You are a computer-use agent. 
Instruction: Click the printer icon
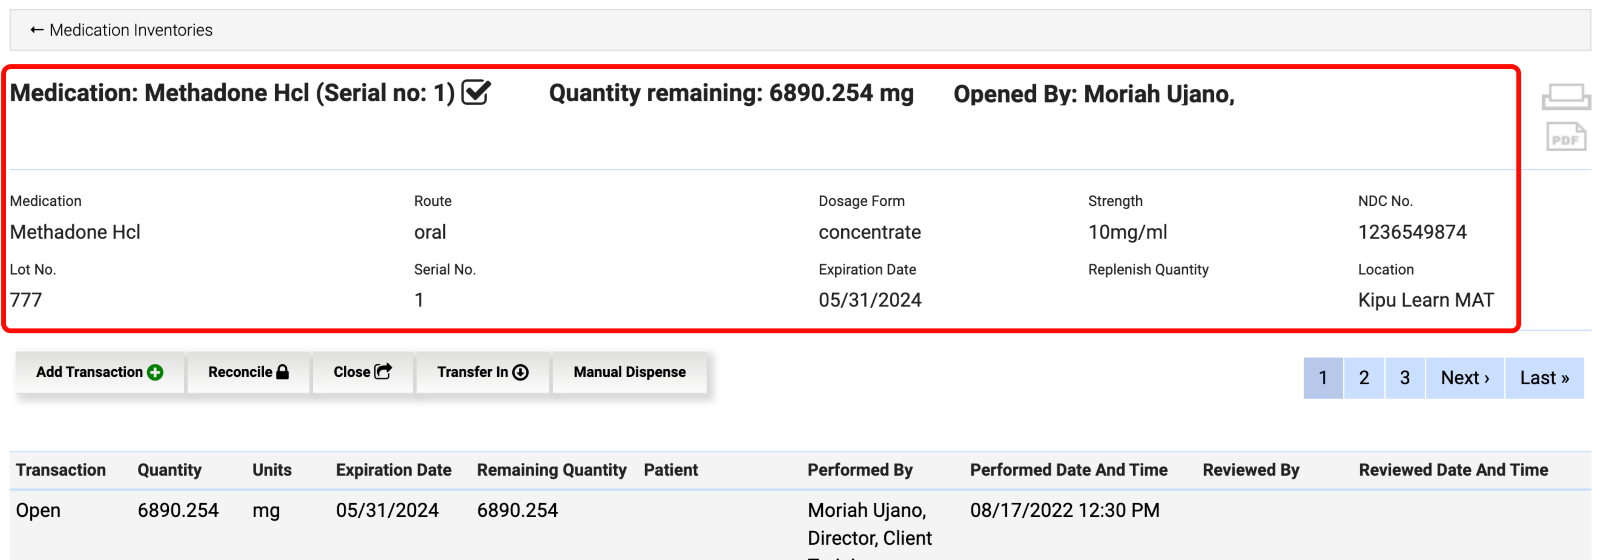[x=1566, y=97]
